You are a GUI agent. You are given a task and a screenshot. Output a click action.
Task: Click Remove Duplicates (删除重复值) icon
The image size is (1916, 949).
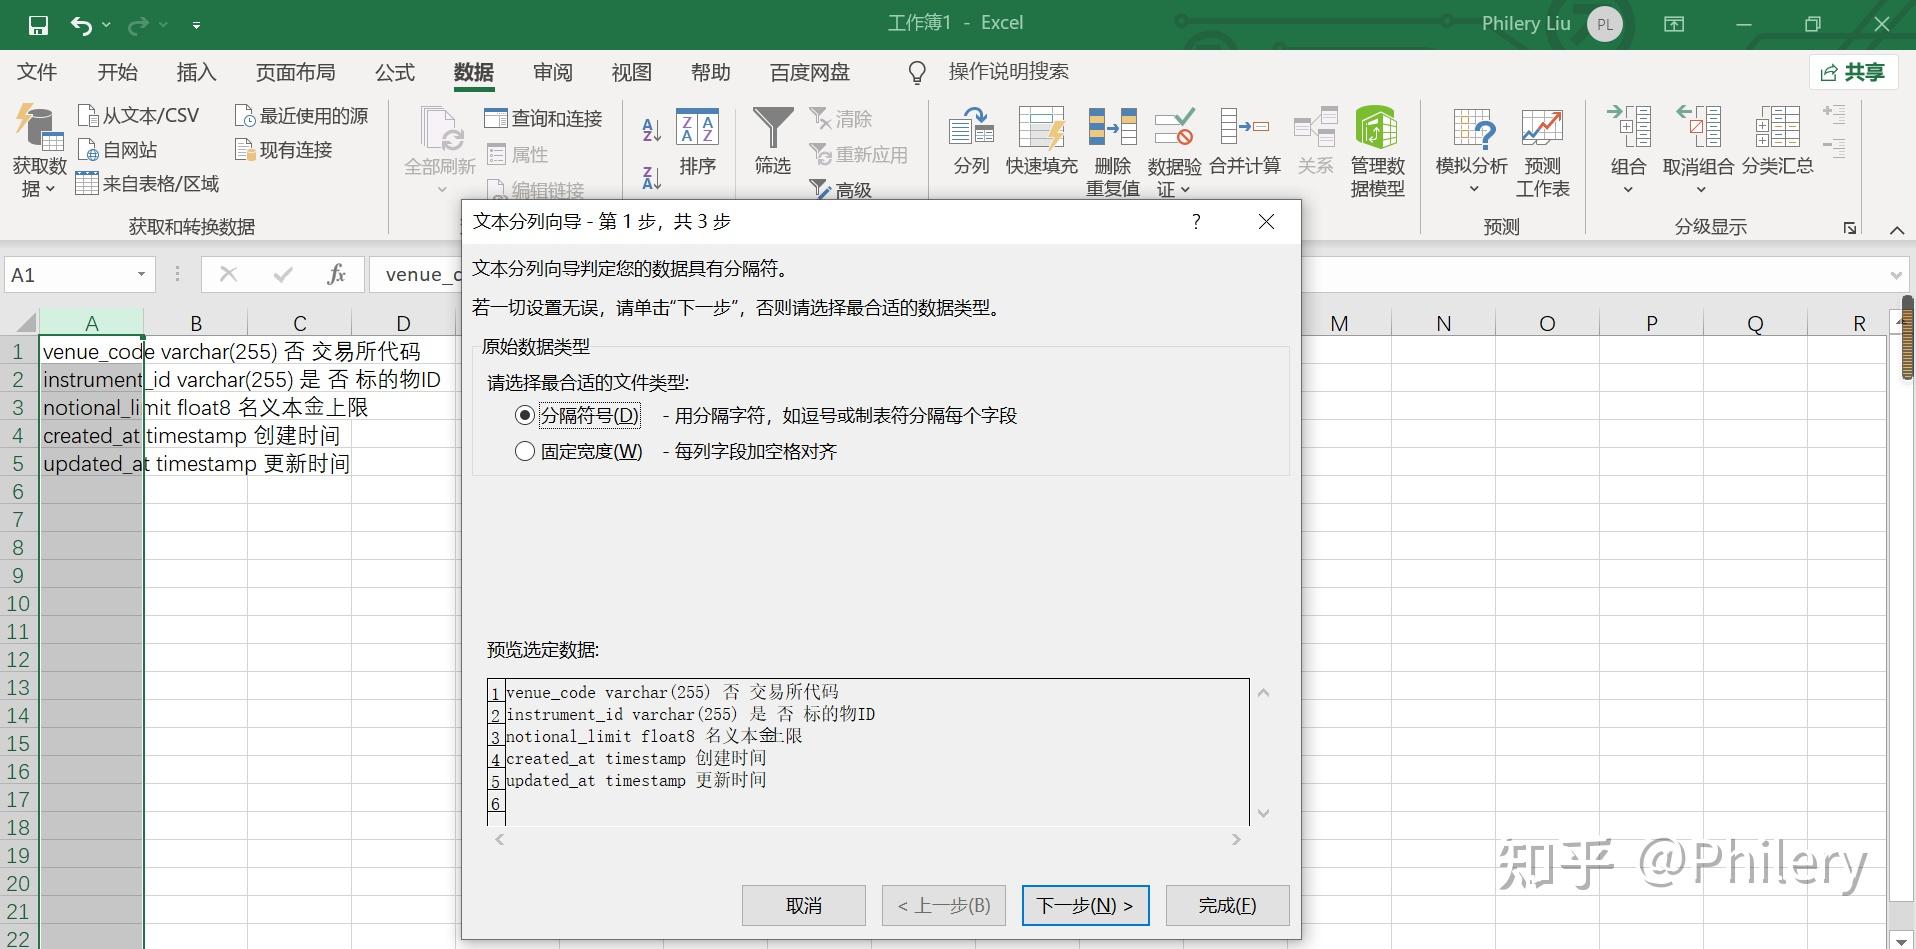pos(1113,152)
